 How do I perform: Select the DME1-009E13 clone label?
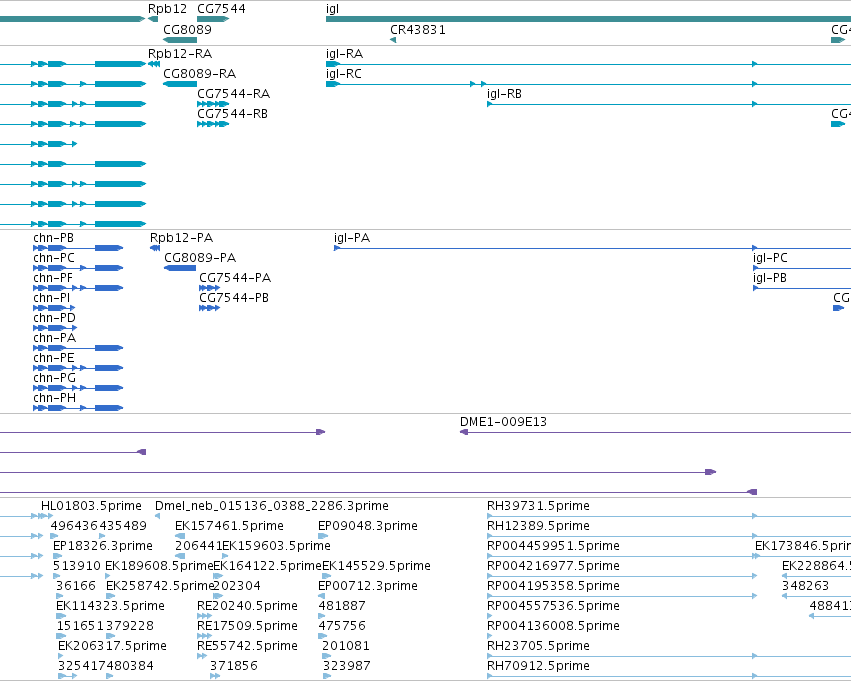(503, 422)
